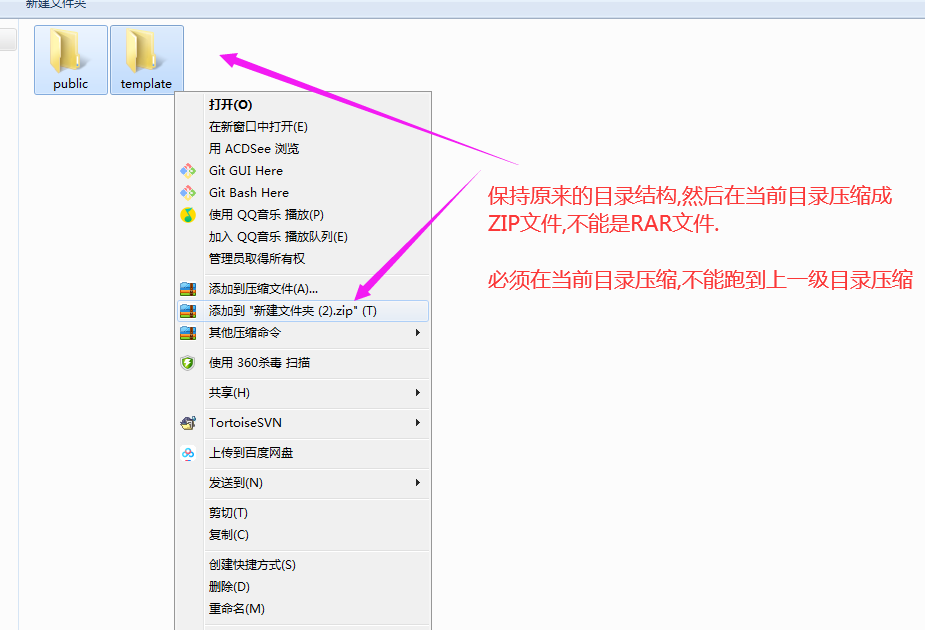This screenshot has width=925, height=630.
Task: Select 在新窗口中打开(E) menu entry
Action: 258,127
